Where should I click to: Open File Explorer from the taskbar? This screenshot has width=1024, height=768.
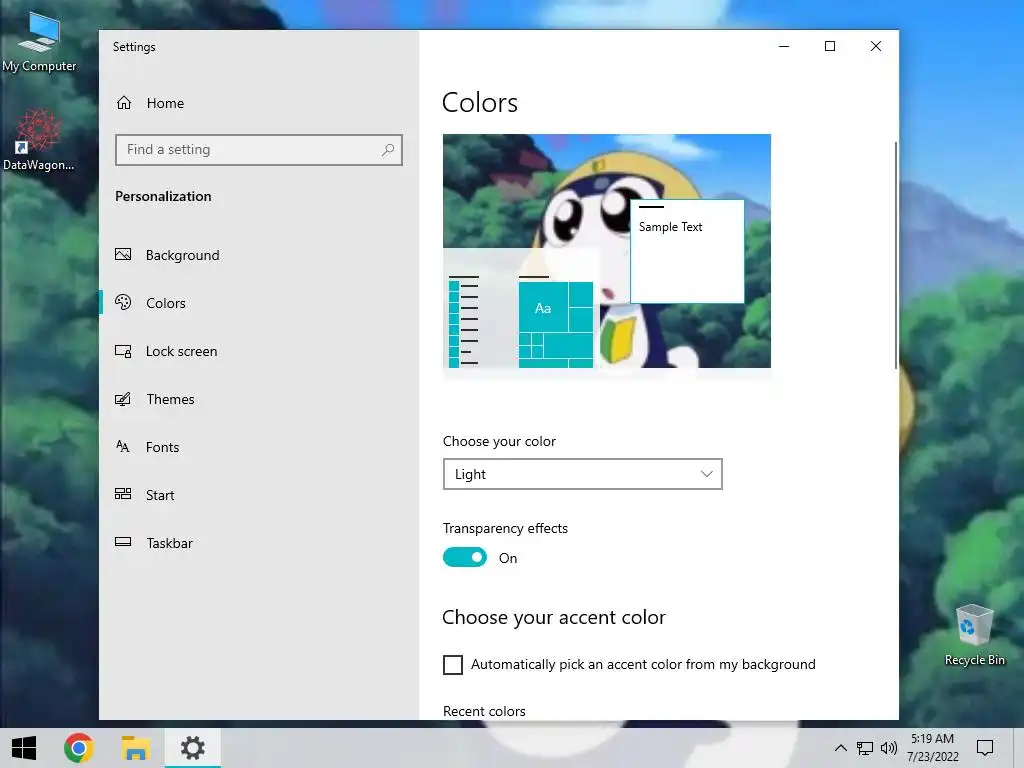click(x=135, y=748)
